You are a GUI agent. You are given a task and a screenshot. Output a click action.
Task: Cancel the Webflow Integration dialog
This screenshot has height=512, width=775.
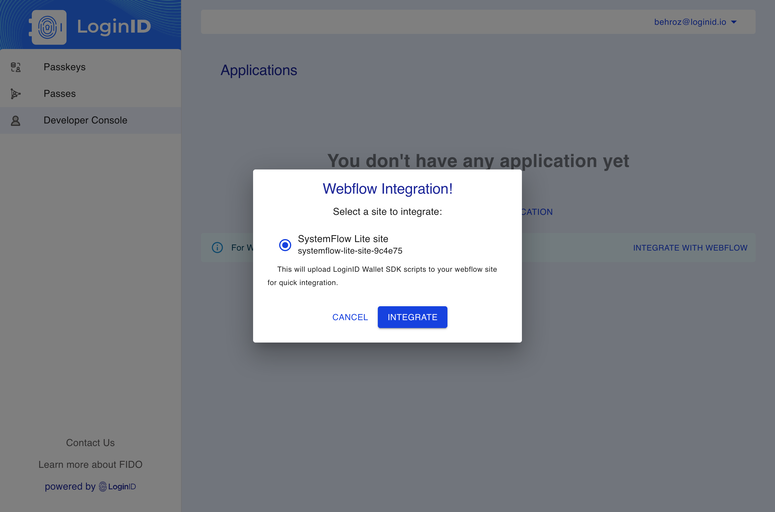click(x=350, y=317)
